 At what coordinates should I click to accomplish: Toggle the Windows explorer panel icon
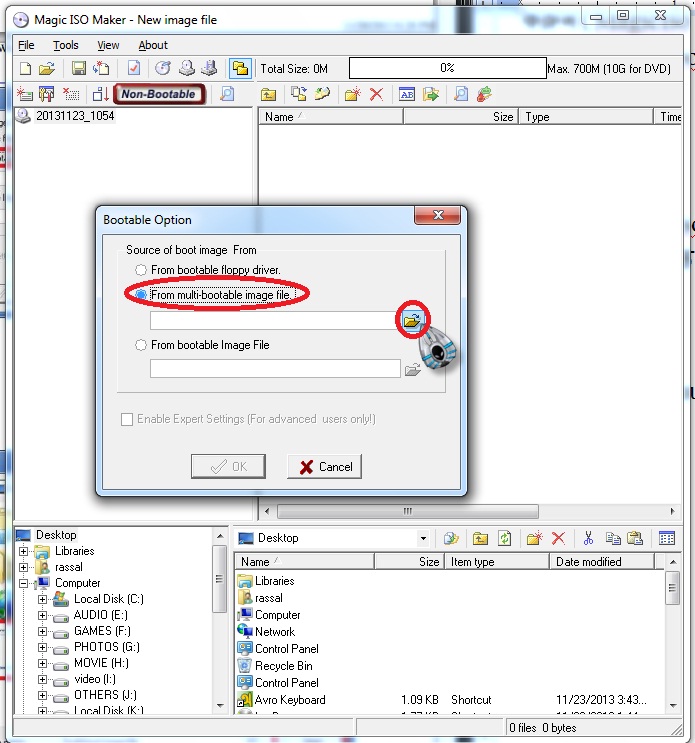click(x=240, y=69)
